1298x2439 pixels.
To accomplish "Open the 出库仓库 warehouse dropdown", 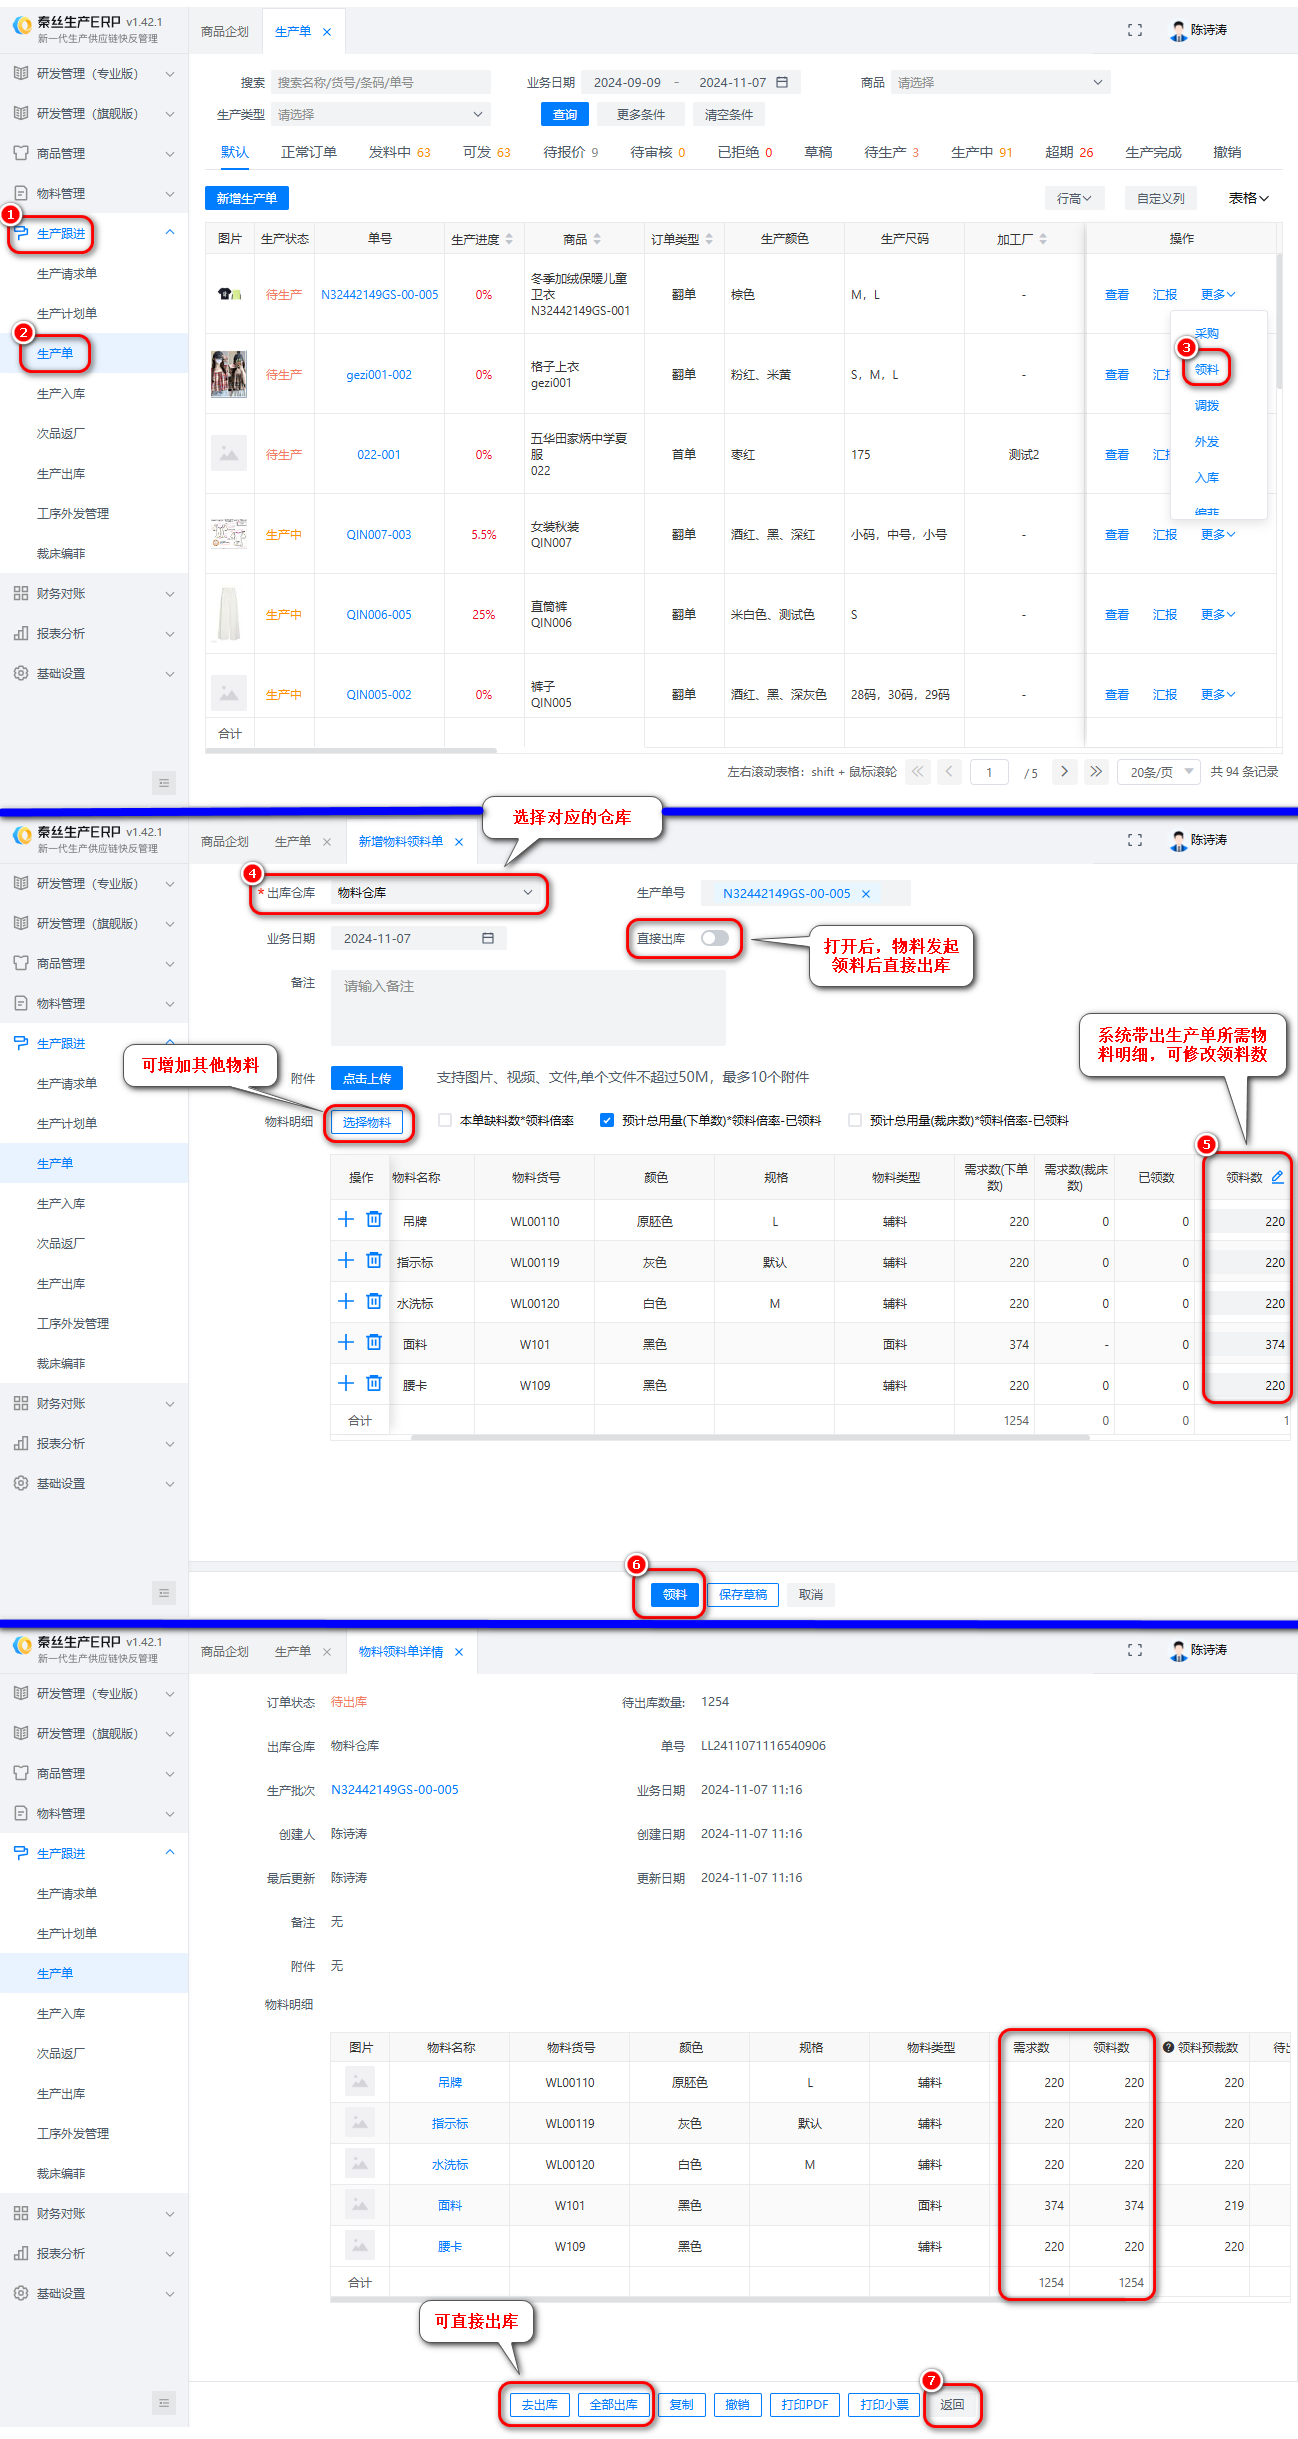I will tap(435, 892).
